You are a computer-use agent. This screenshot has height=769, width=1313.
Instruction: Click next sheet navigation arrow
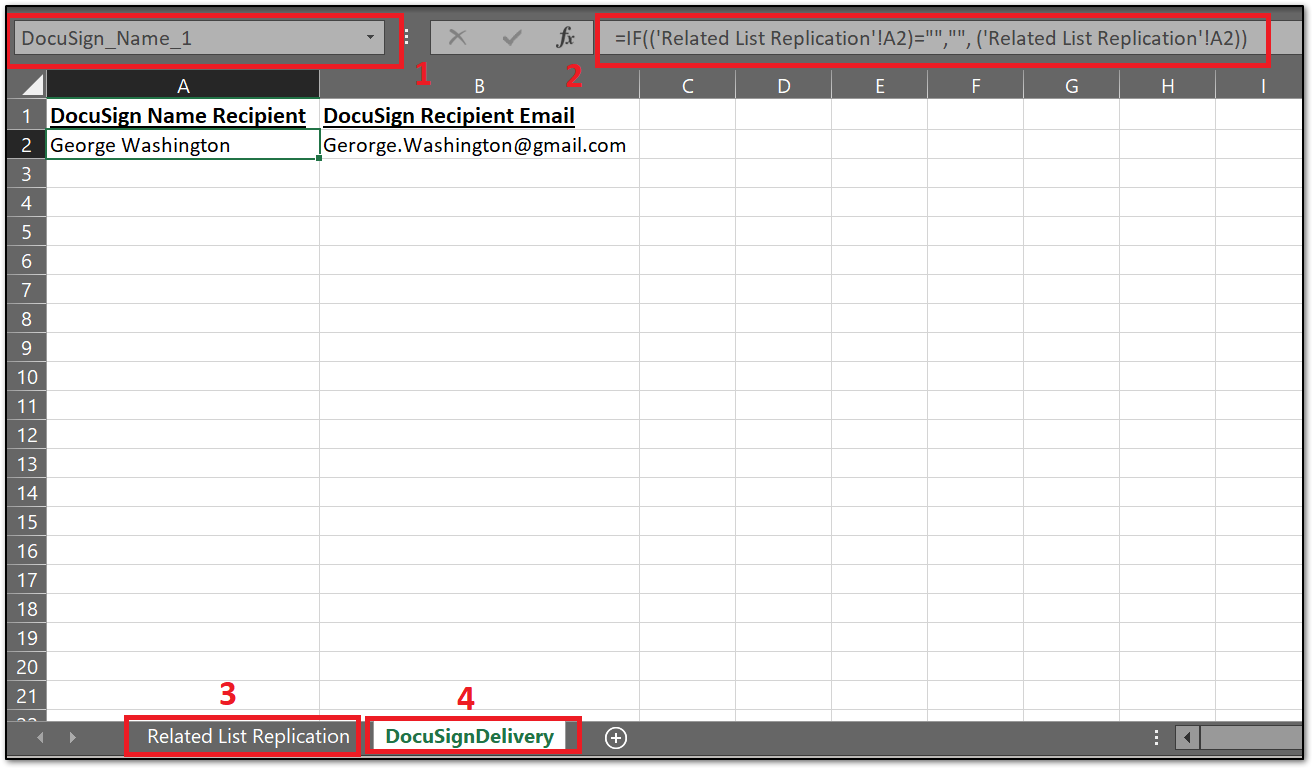click(73, 738)
